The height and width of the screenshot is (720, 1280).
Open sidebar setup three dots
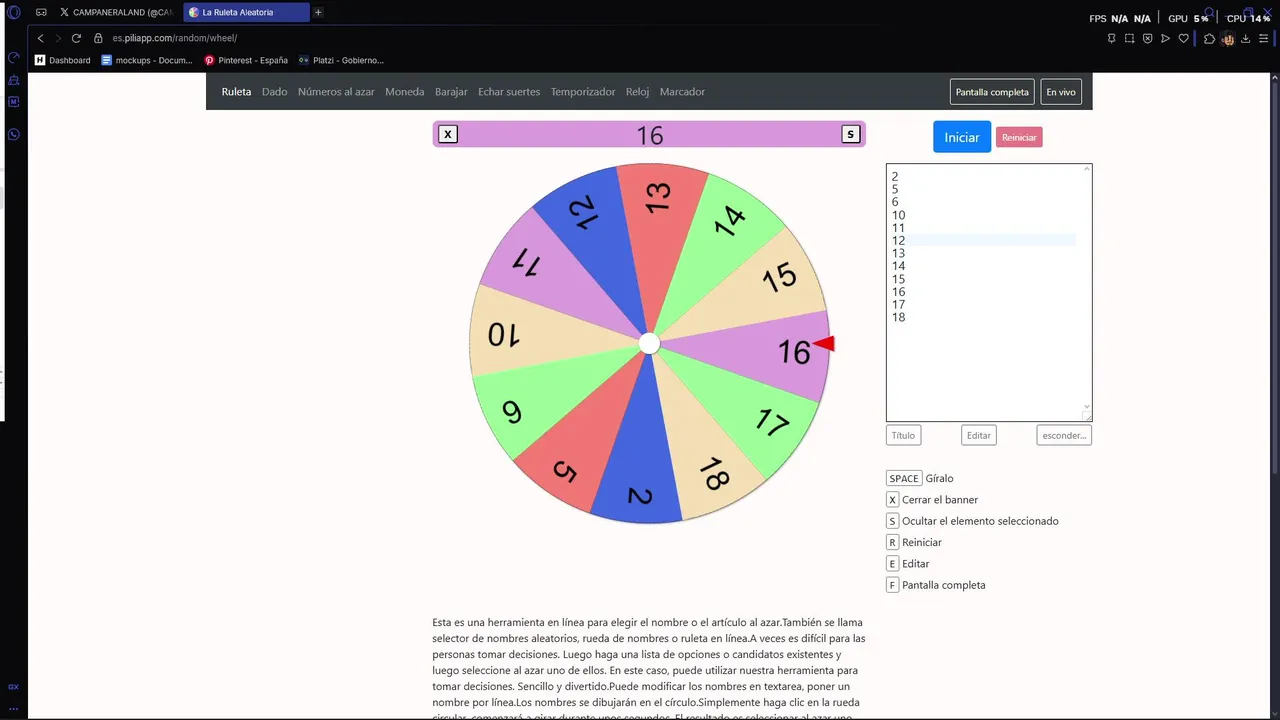coord(14,708)
